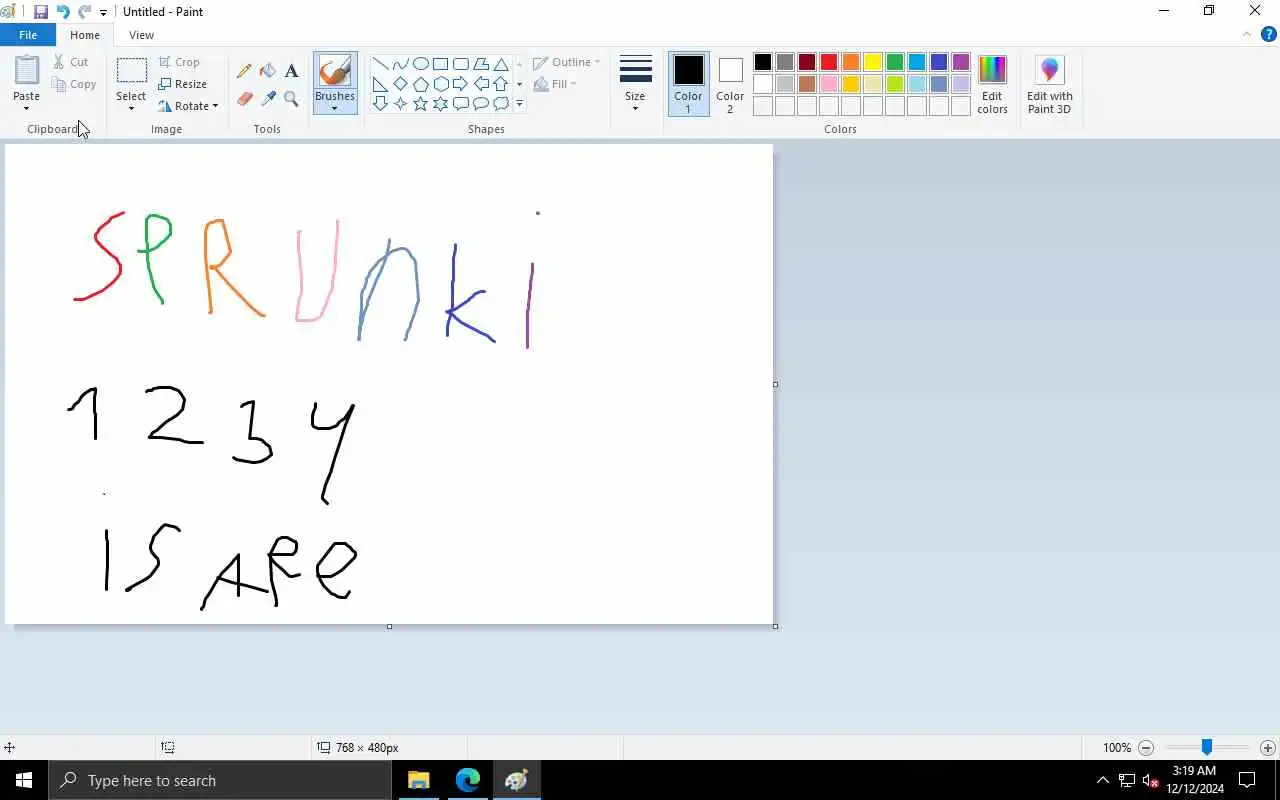Collapse the ribbon with the chevron
Image resolution: width=1280 pixels, height=800 pixels.
[x=1246, y=34]
